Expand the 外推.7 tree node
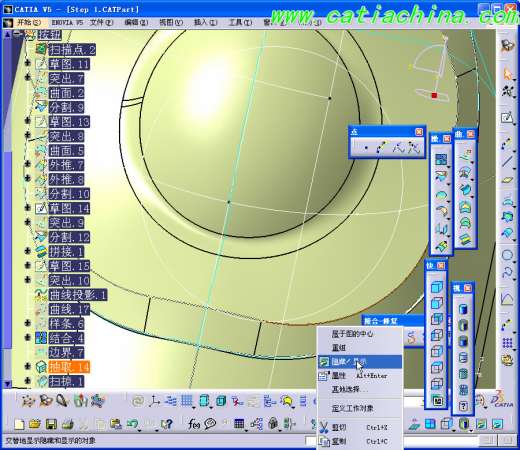The height and width of the screenshot is (450, 520). (27, 164)
